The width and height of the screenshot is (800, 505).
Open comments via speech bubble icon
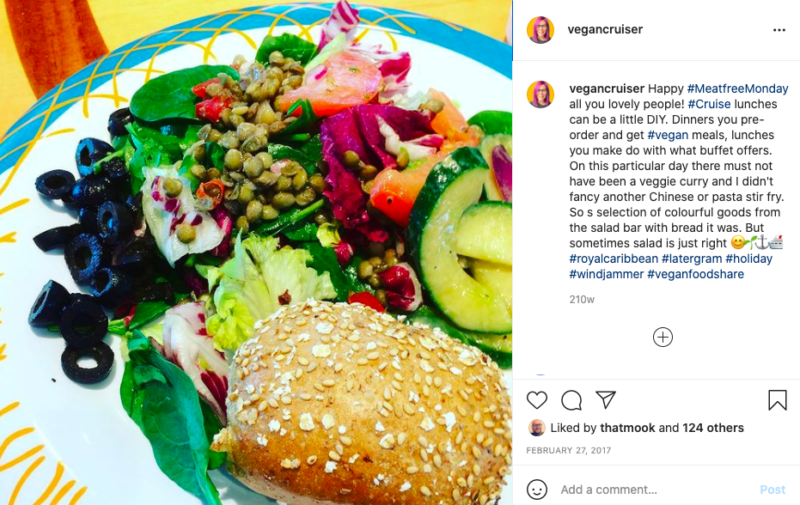571,400
